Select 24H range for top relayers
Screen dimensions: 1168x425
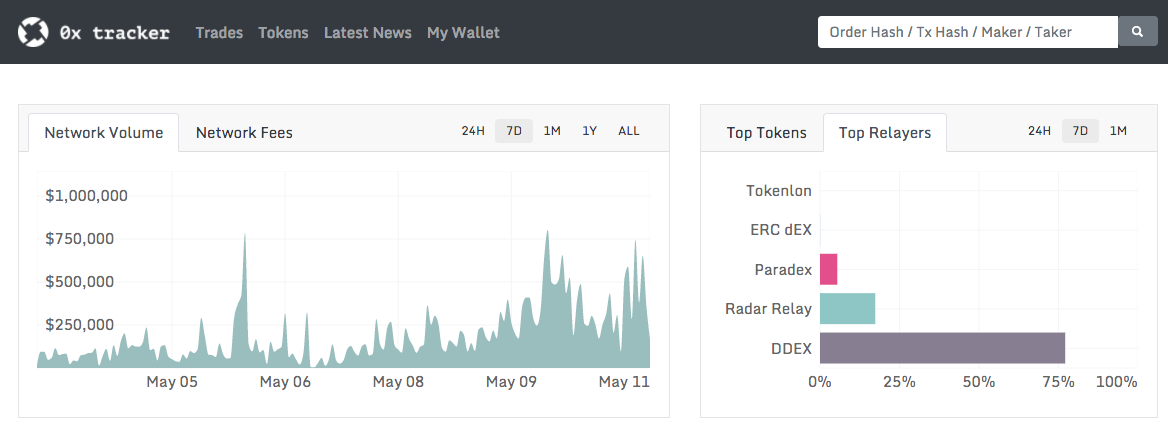pyautogui.click(x=1039, y=131)
